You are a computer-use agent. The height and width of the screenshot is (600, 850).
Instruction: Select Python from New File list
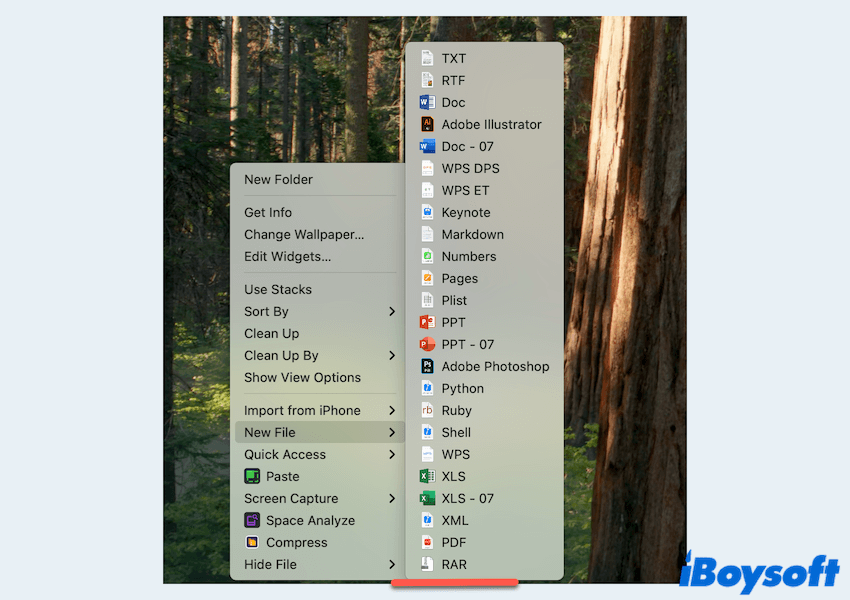coord(462,389)
